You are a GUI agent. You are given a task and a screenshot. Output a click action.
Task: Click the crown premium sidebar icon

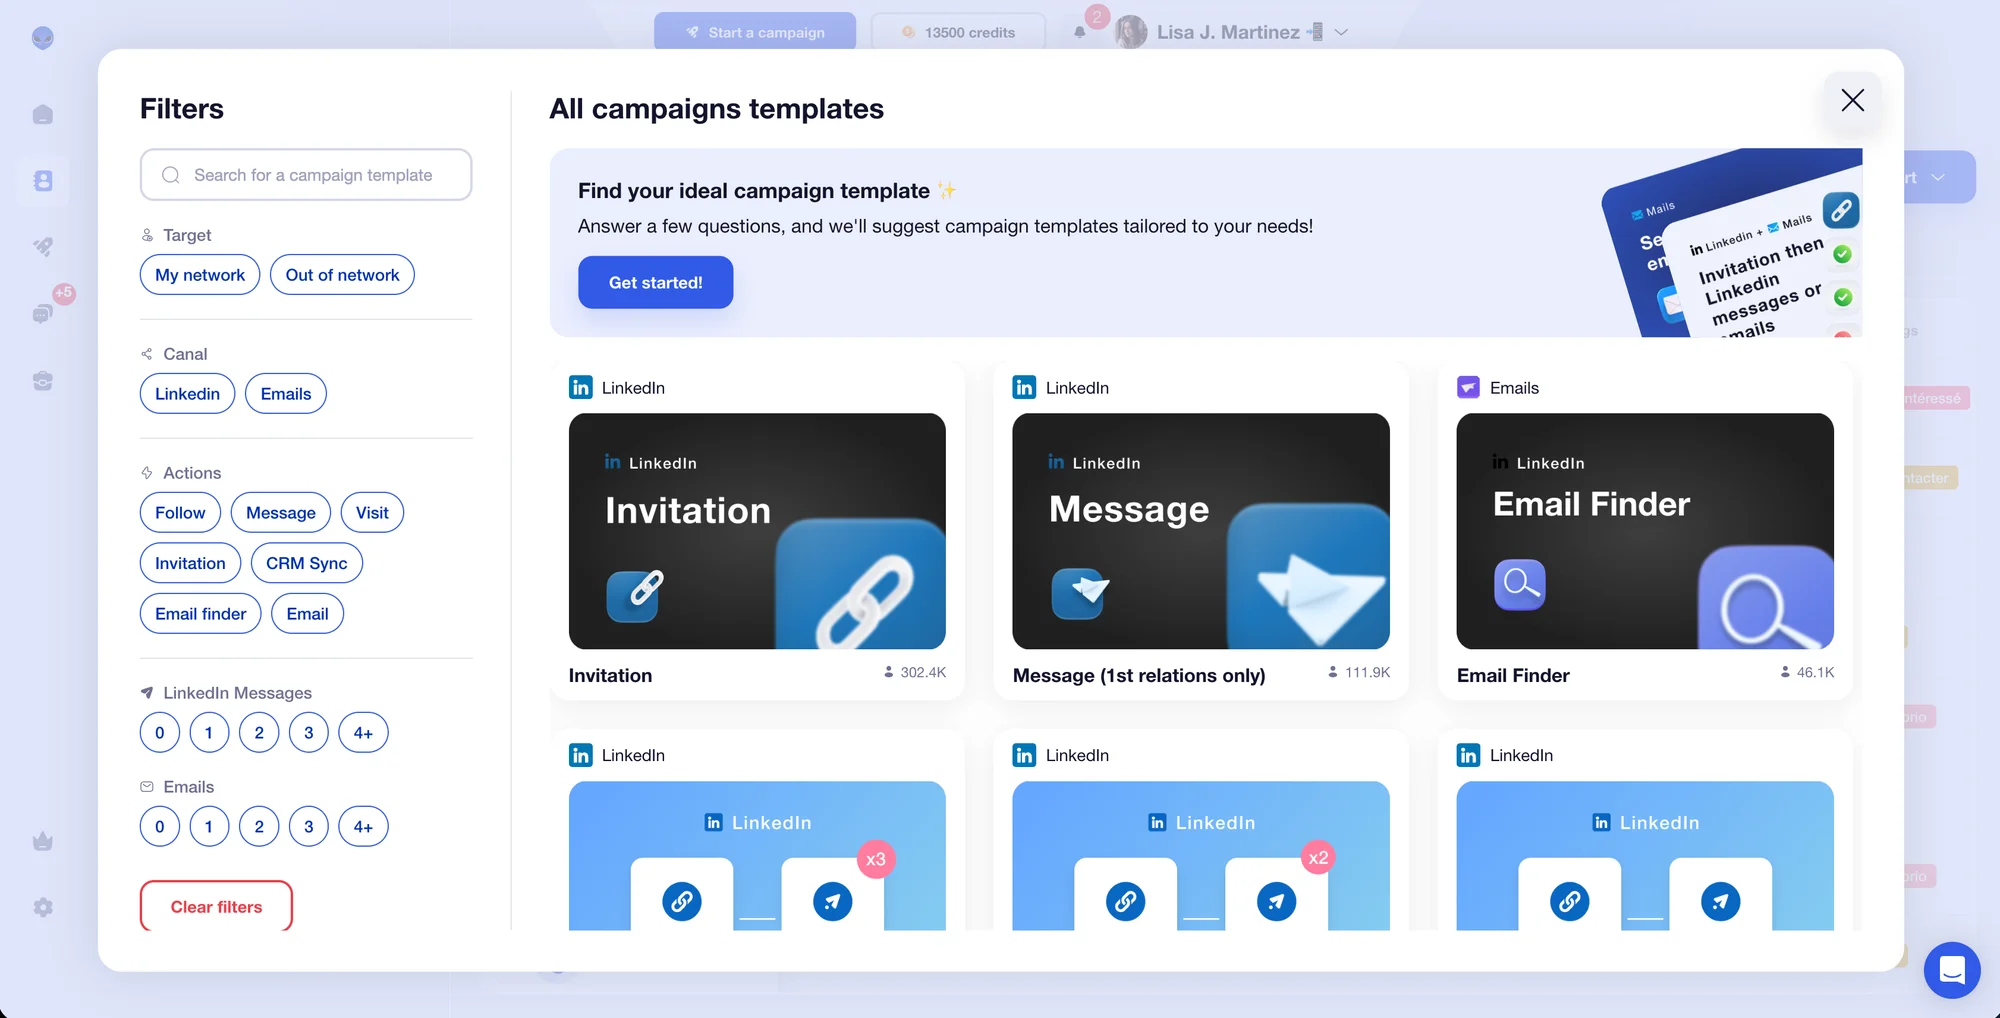point(43,841)
